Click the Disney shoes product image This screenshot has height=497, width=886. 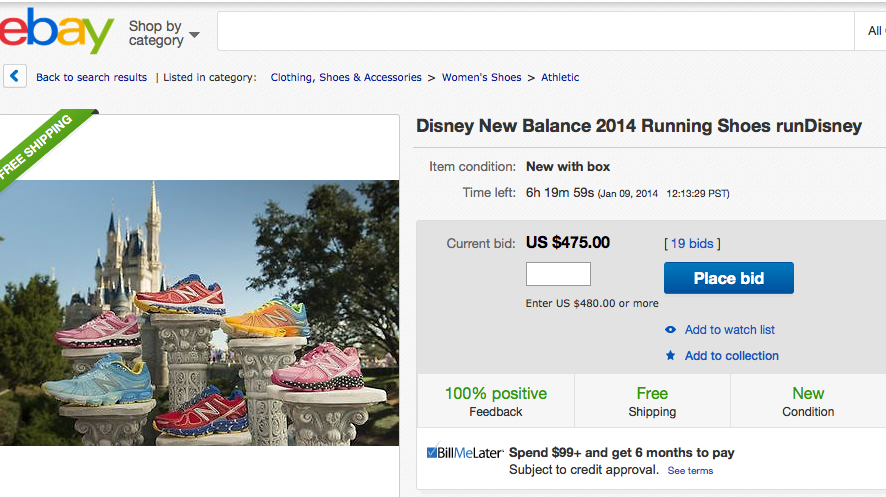[x=199, y=313]
